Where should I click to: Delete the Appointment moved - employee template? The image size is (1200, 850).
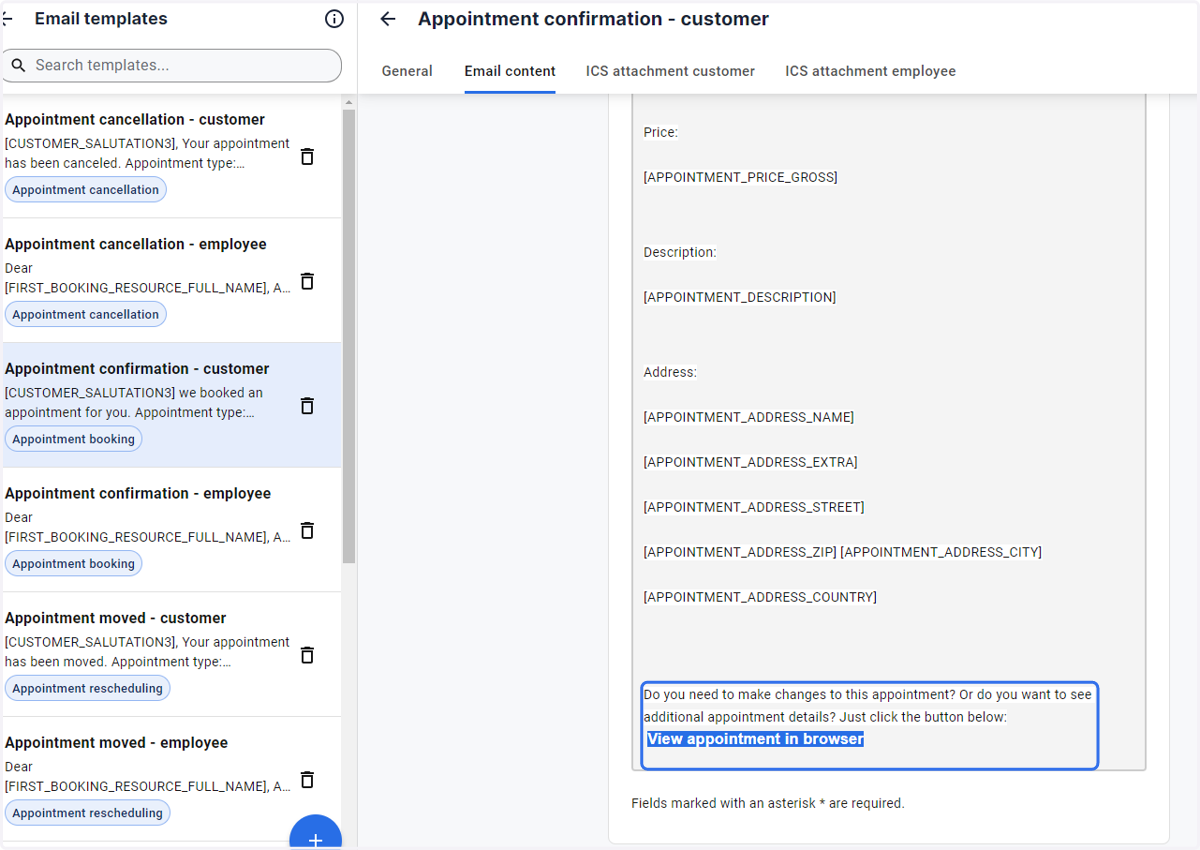308,779
